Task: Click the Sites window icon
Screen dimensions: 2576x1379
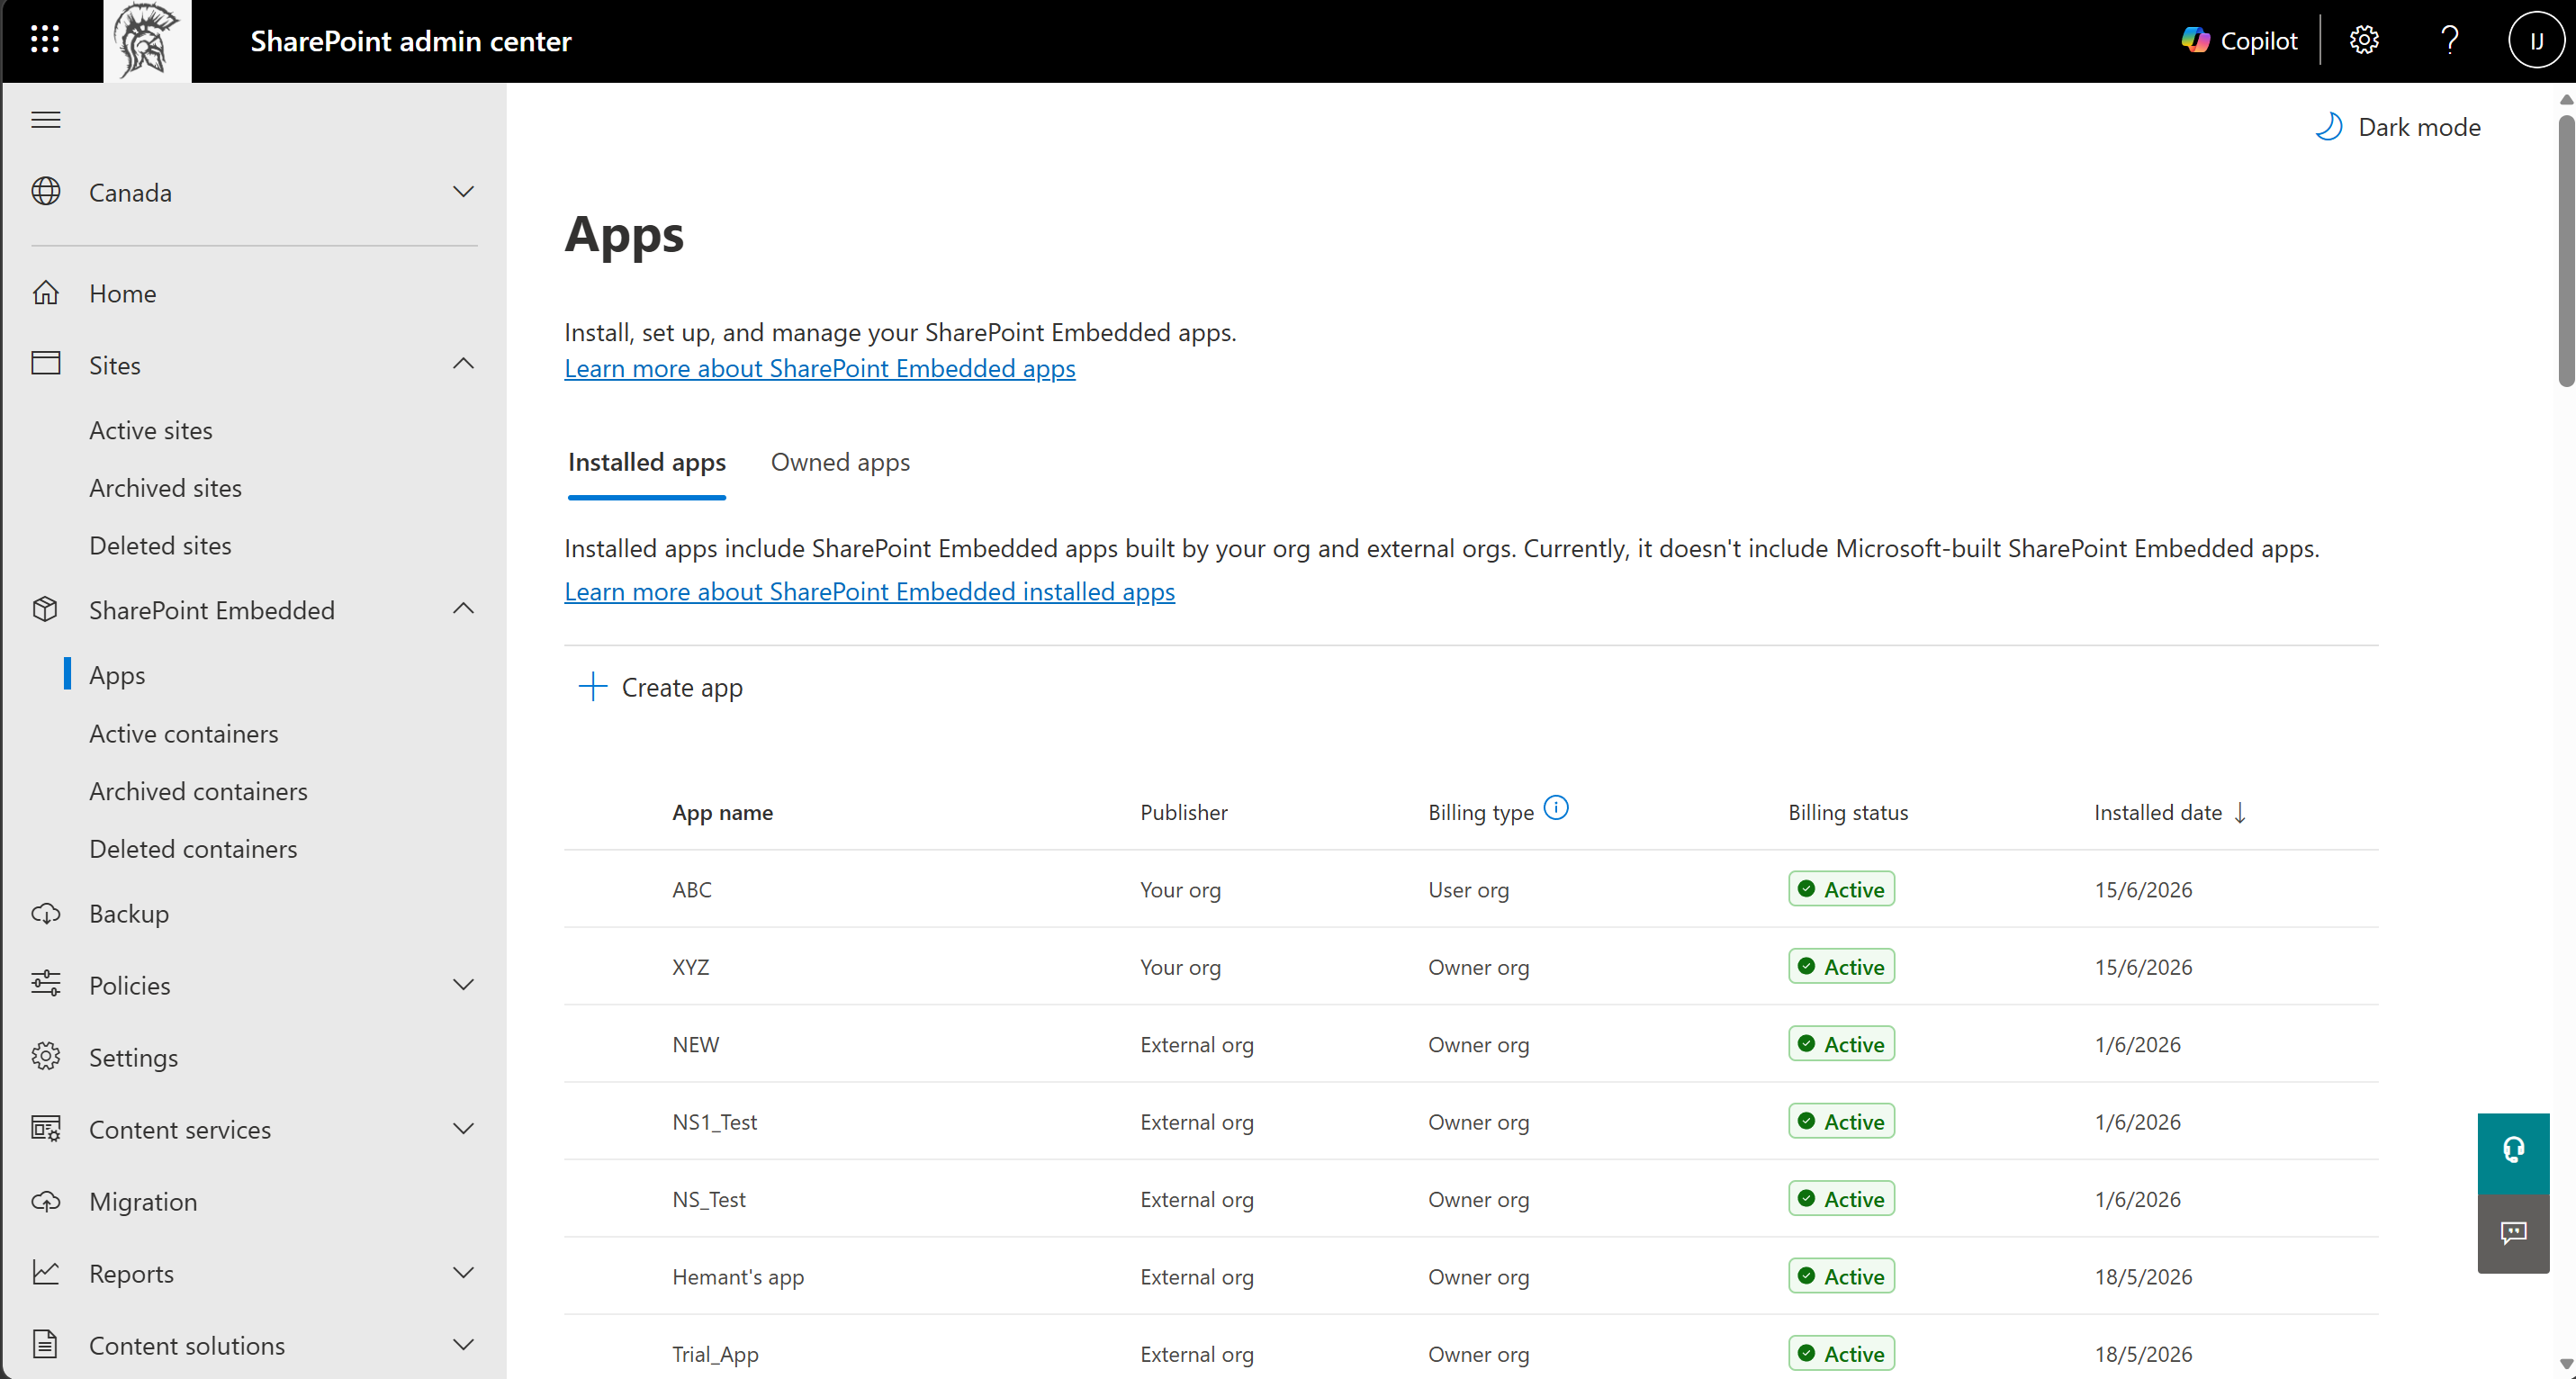Action: click(x=46, y=364)
